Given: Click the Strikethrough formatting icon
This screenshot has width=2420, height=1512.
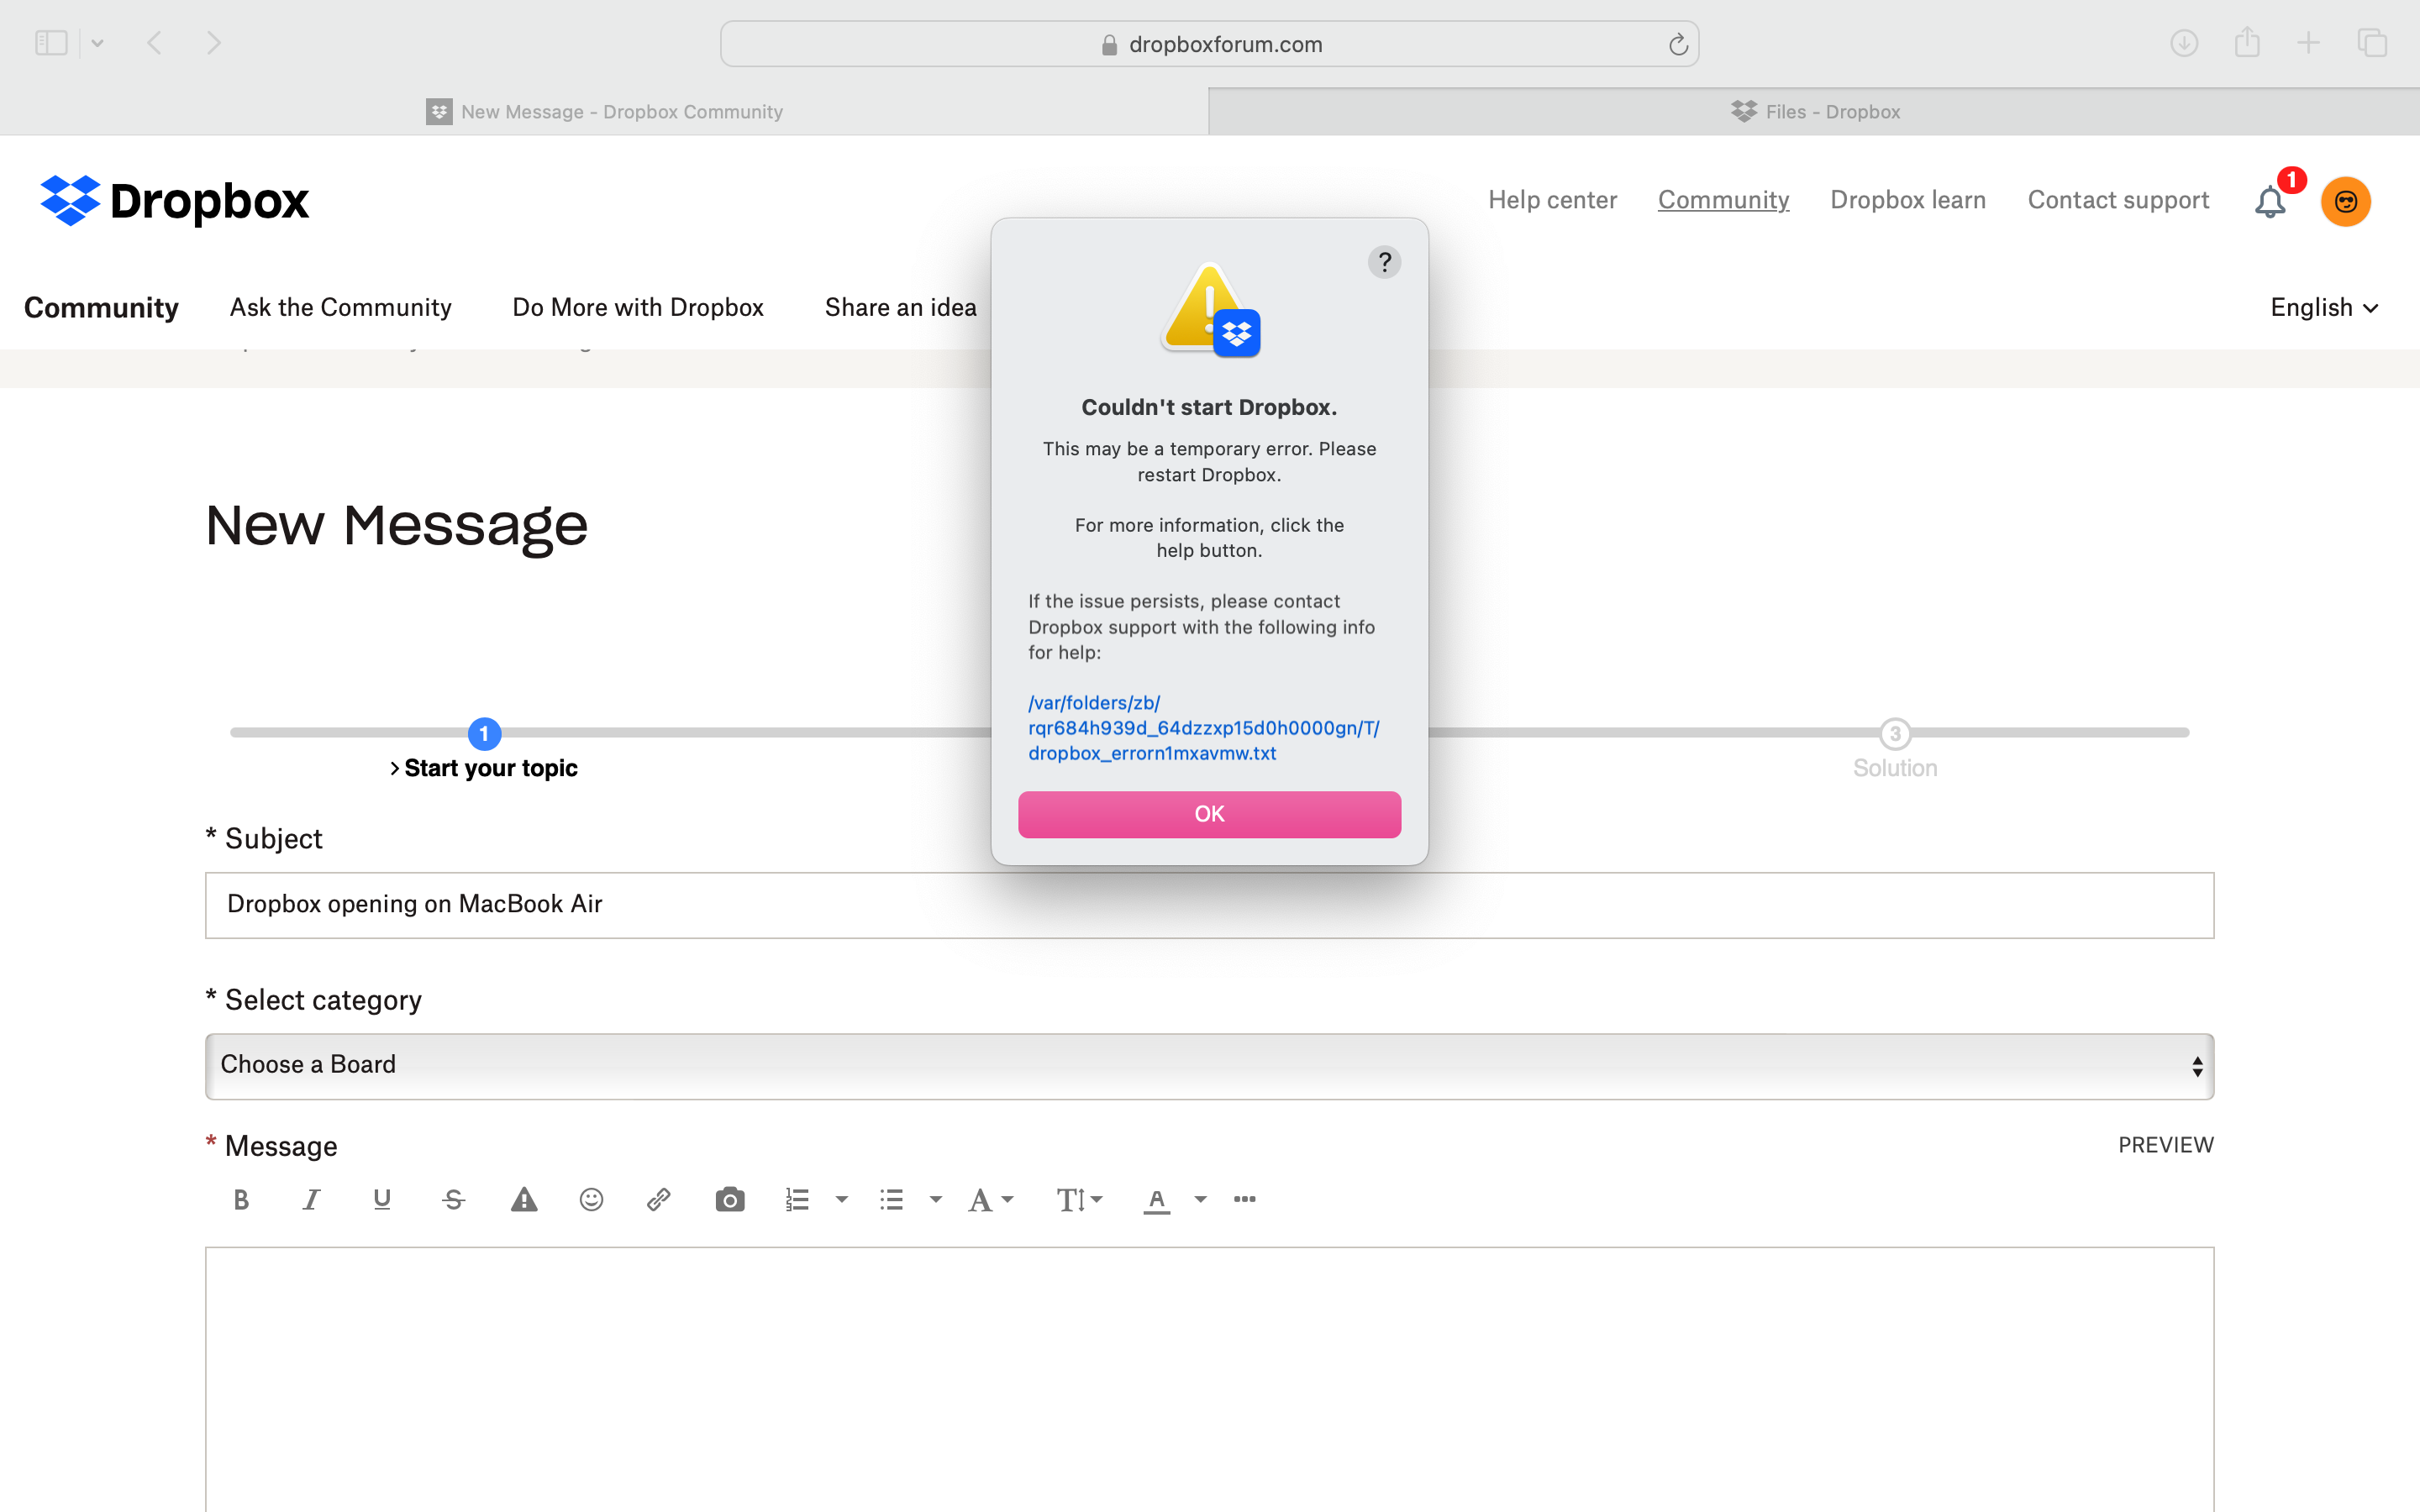Looking at the screenshot, I should [451, 1199].
